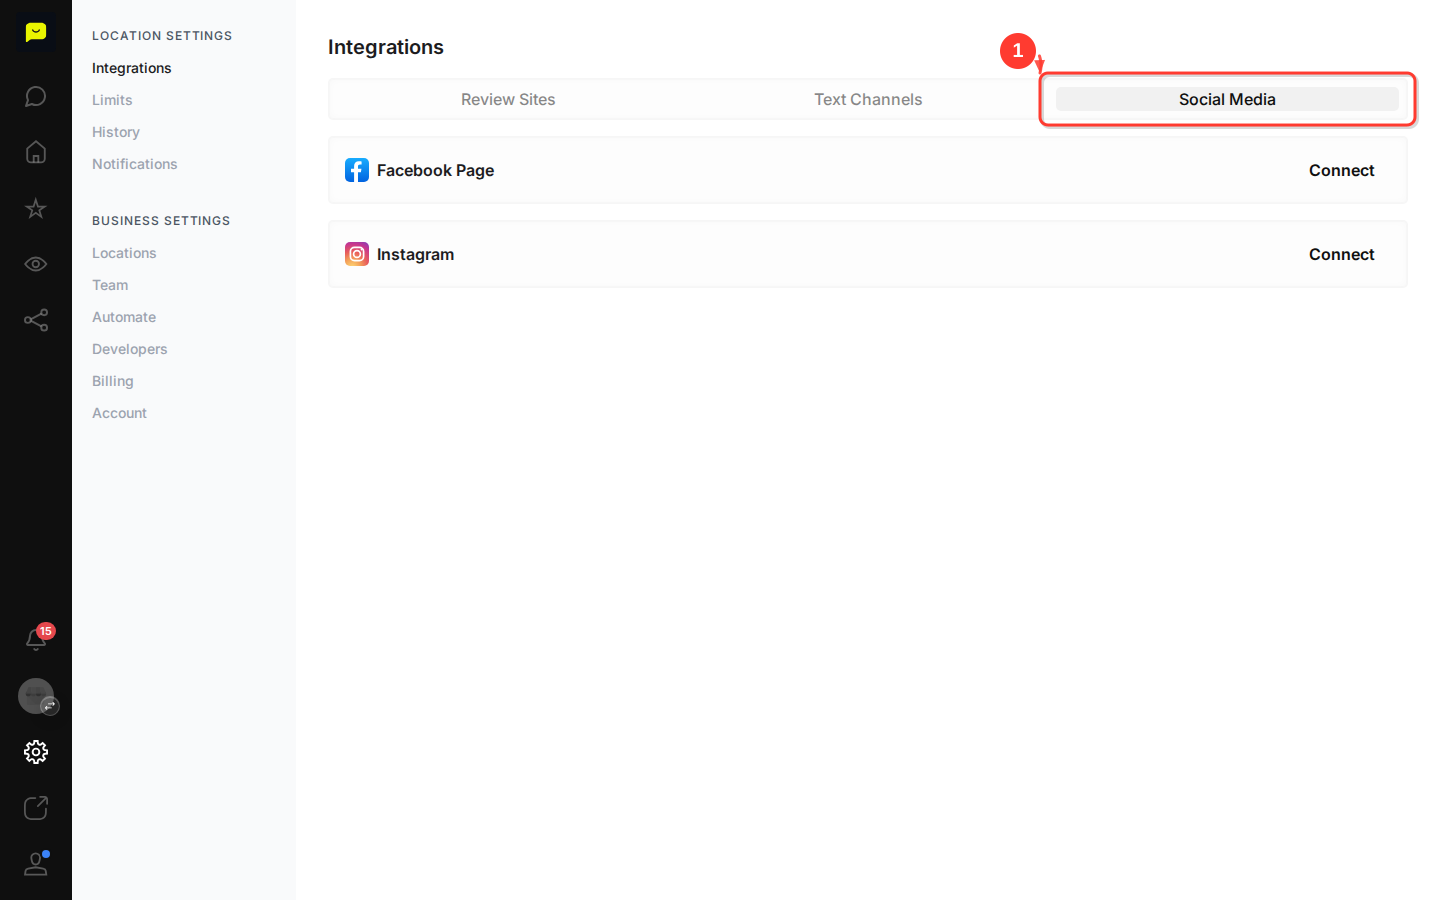
Task: Select the Social Media tab
Action: click(1227, 99)
